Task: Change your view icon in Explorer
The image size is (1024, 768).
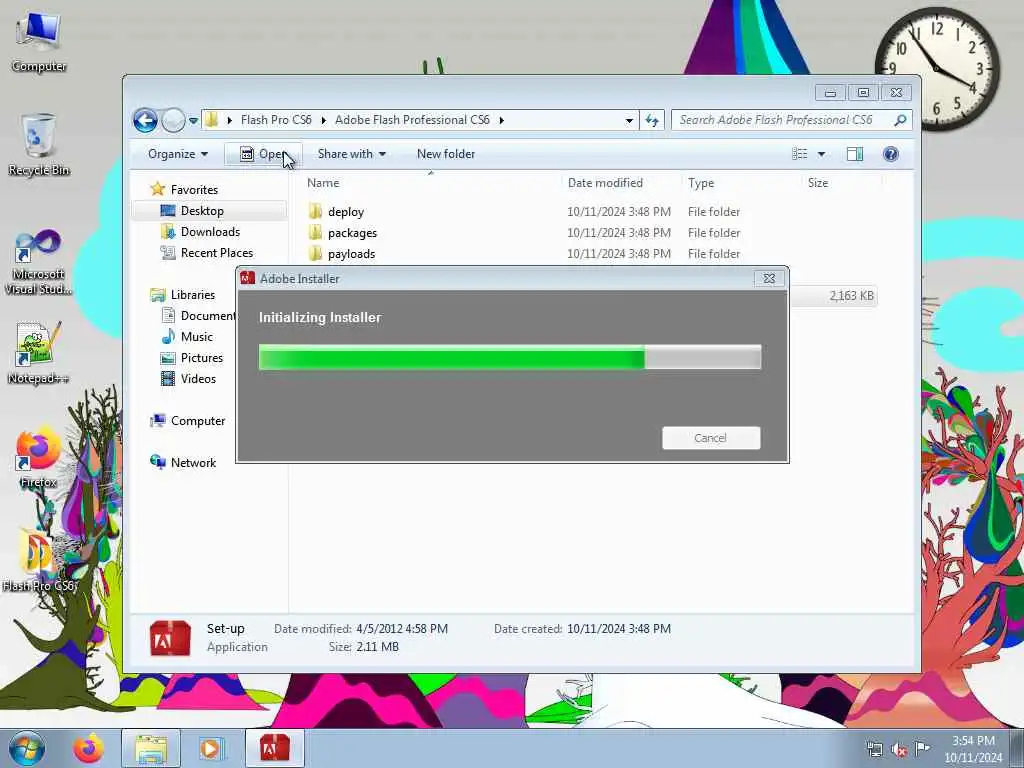Action: pos(799,154)
